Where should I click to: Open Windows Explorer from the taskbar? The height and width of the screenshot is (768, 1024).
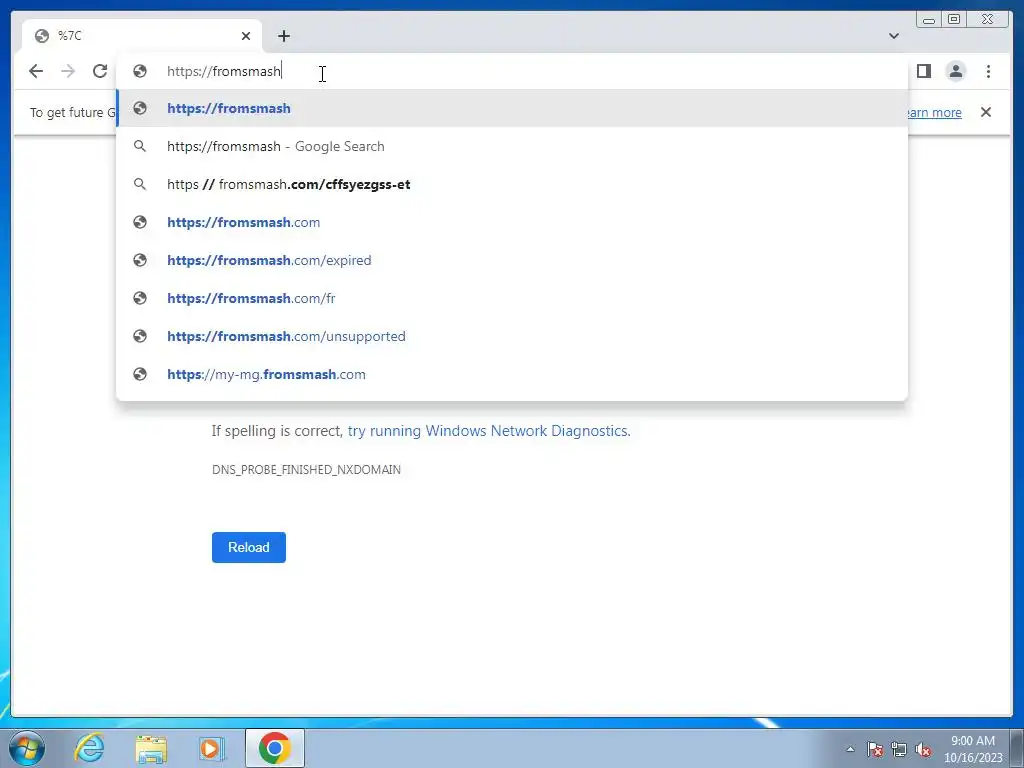coord(151,748)
